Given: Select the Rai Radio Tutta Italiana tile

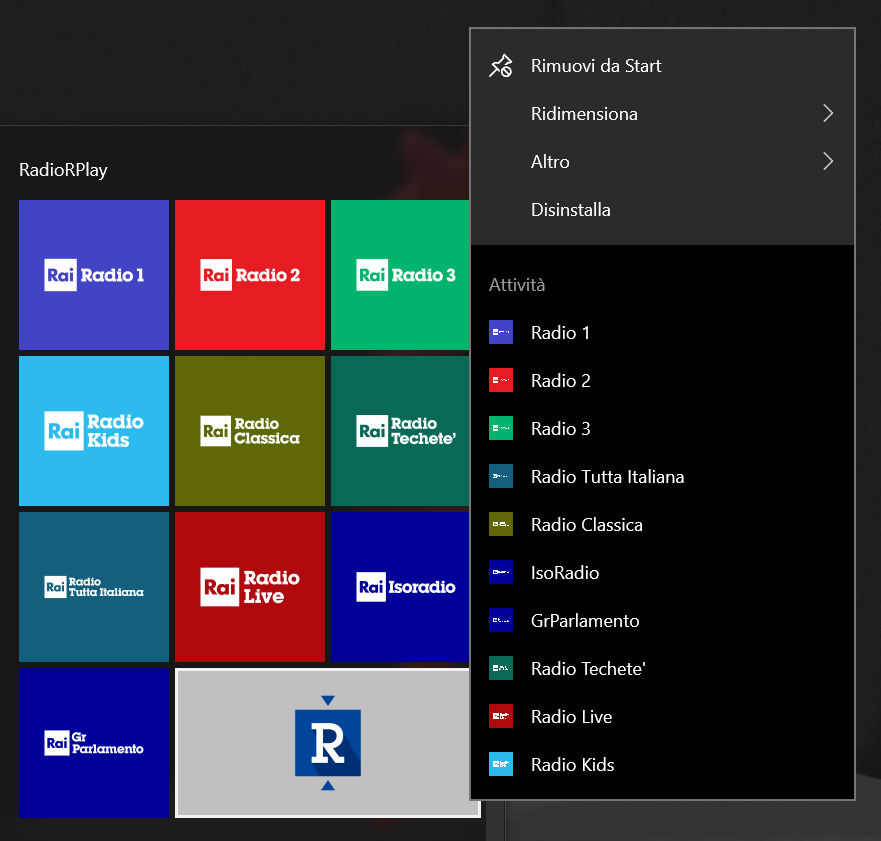Looking at the screenshot, I should pos(94,587).
